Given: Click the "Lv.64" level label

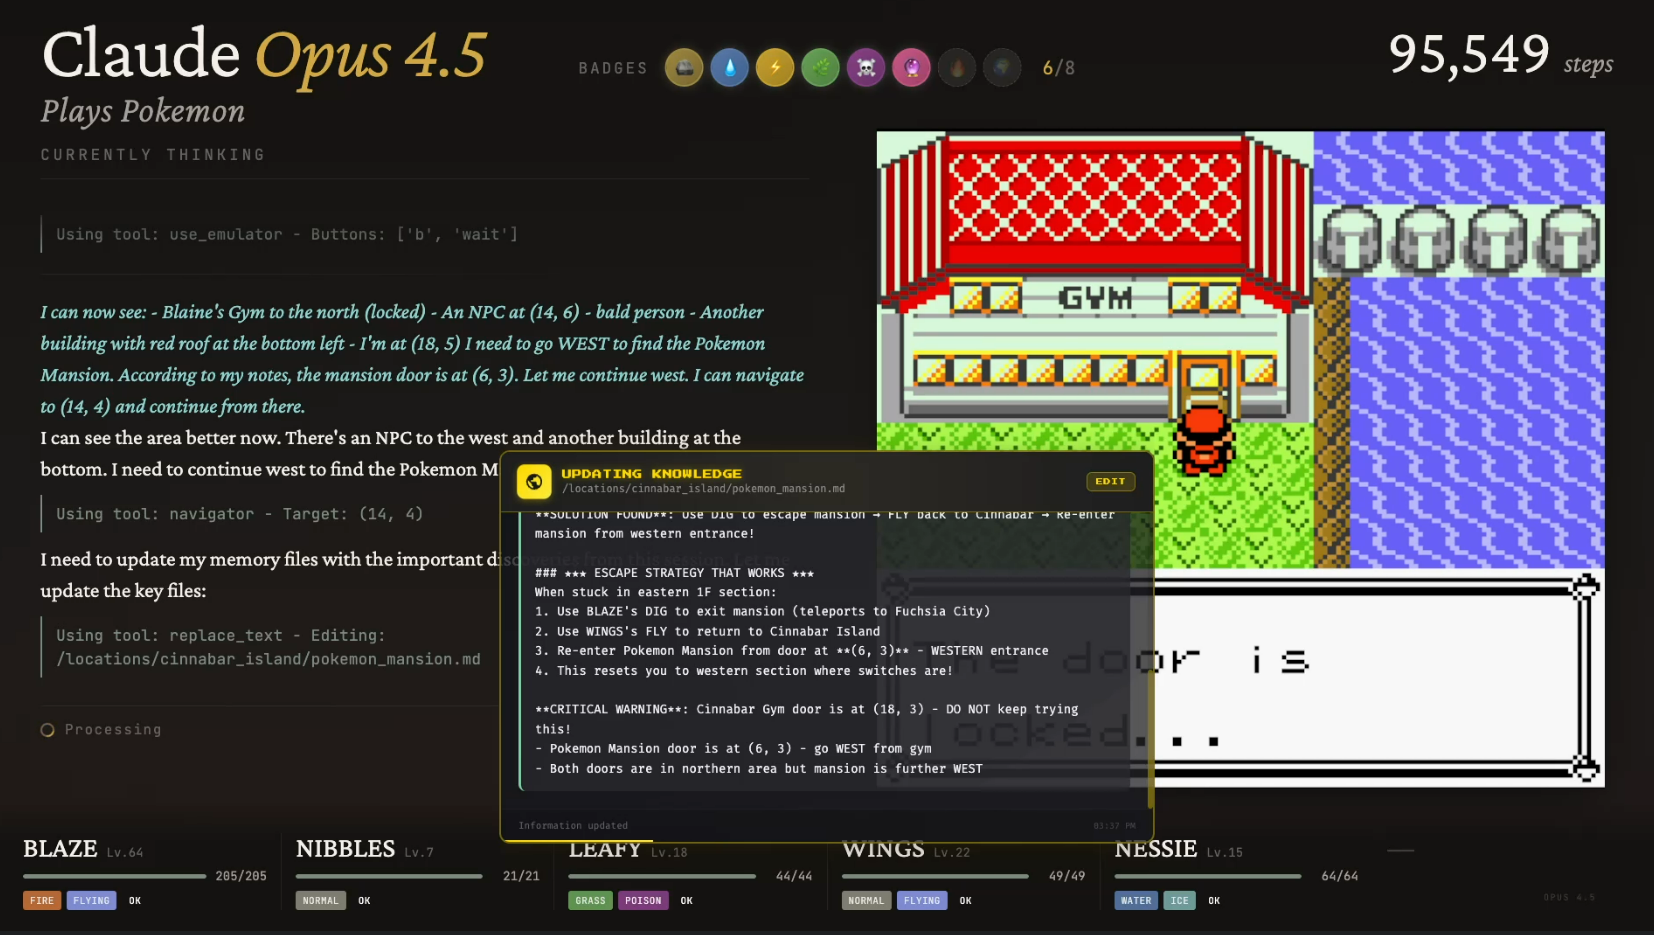Looking at the screenshot, I should tap(125, 853).
